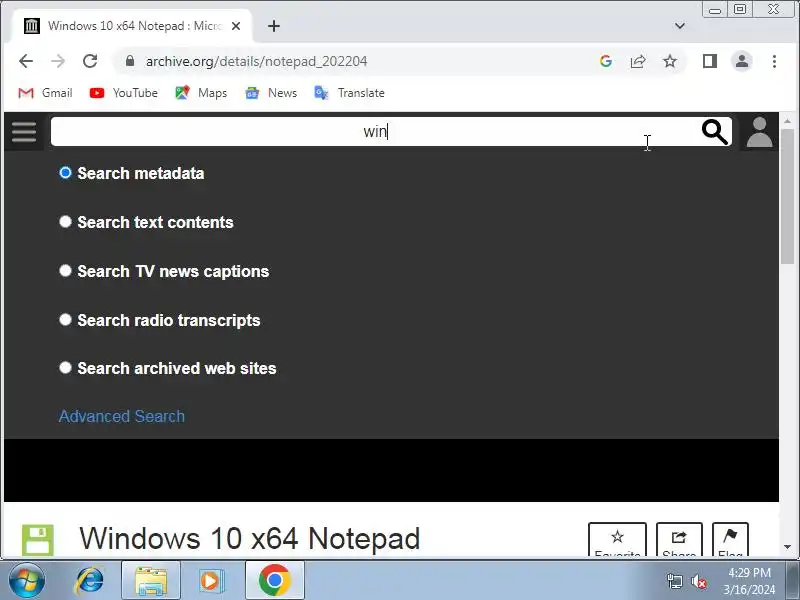This screenshot has height=600, width=800.
Task: Launch Internet Explorer from taskbar
Action: pyautogui.click(x=90, y=580)
